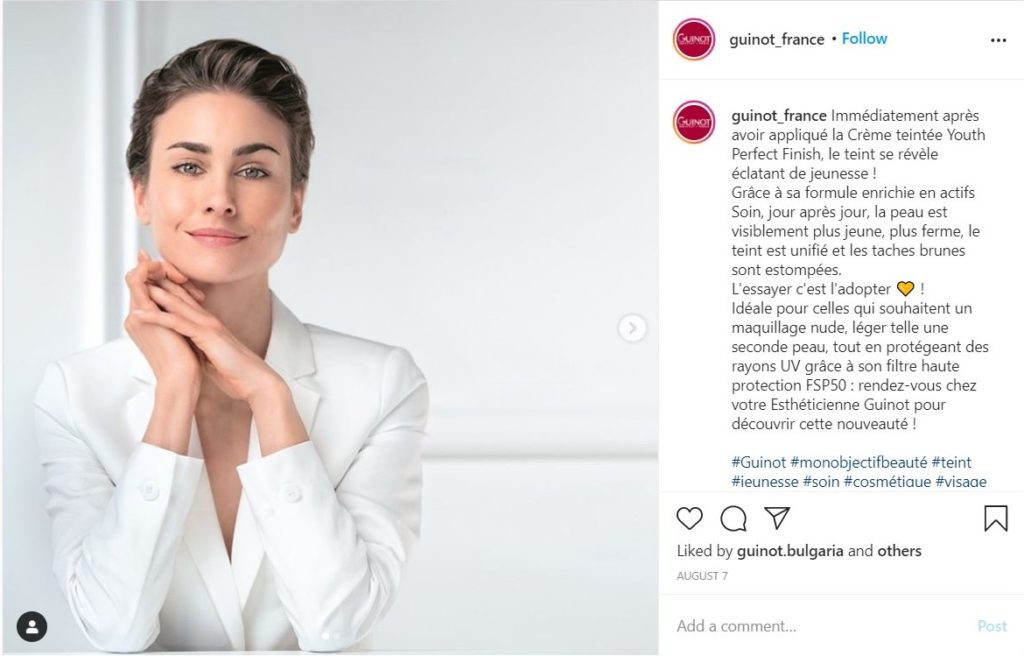Open the #monobjectifbeauté hashtag
1024x656 pixels.
(858, 462)
